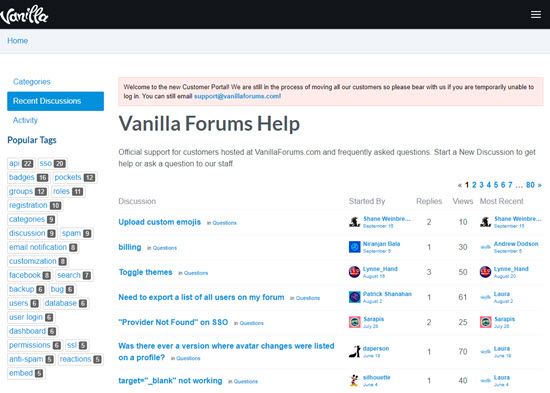
Task: Open 'Need to export a list of all users' discussion
Action: [201, 297]
